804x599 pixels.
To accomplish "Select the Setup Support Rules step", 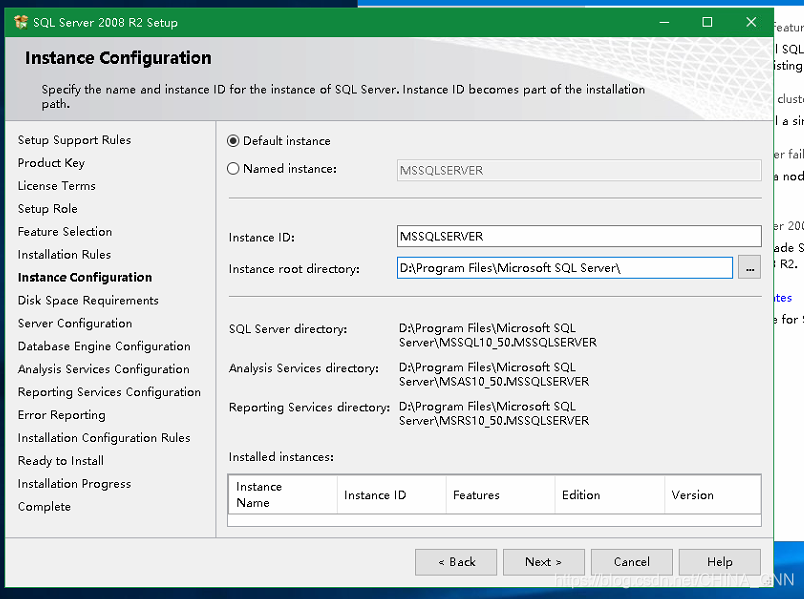I will [x=74, y=140].
